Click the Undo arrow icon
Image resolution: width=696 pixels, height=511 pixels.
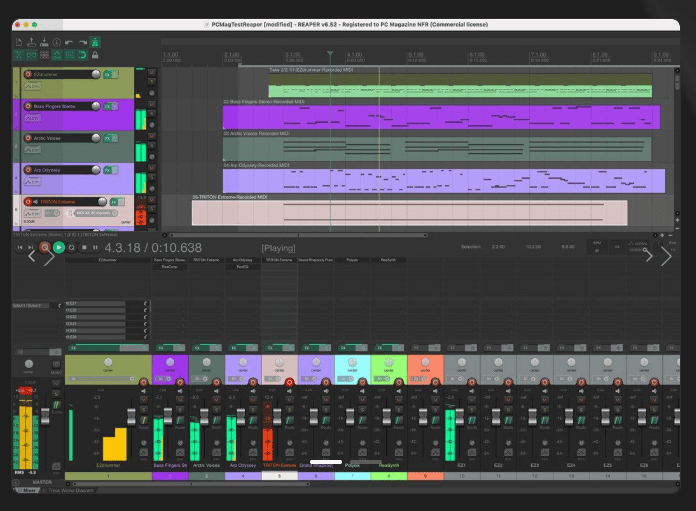point(69,42)
